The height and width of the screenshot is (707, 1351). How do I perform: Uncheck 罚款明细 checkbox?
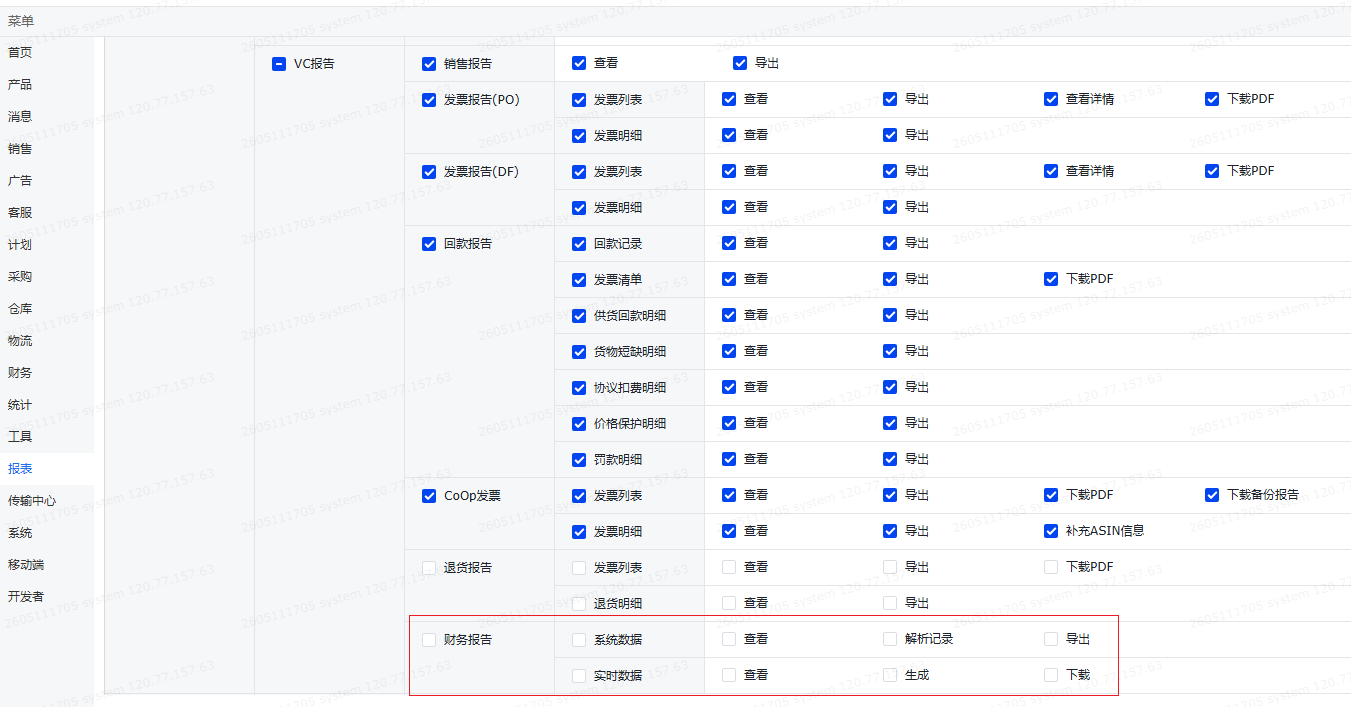(579, 459)
